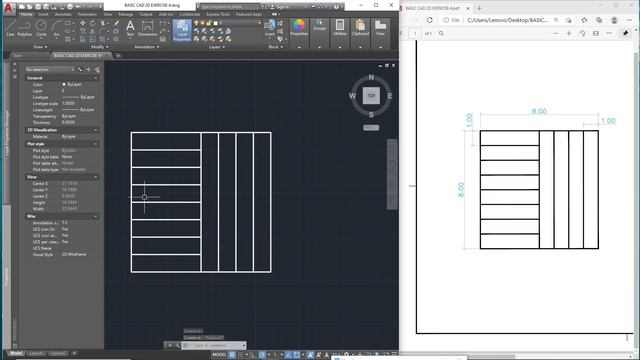Screen dimensions: 640x360
Task: Zoom in the PDF with plus icon
Action: (569, 33)
